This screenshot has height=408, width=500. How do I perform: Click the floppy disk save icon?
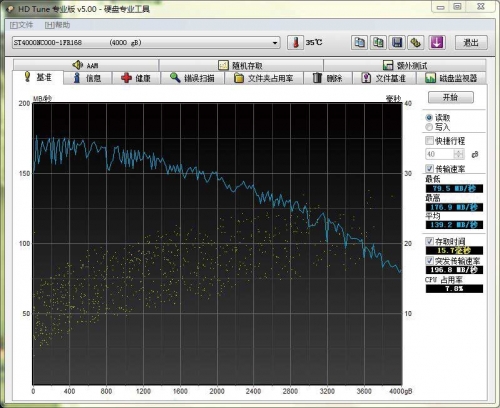pos(397,43)
